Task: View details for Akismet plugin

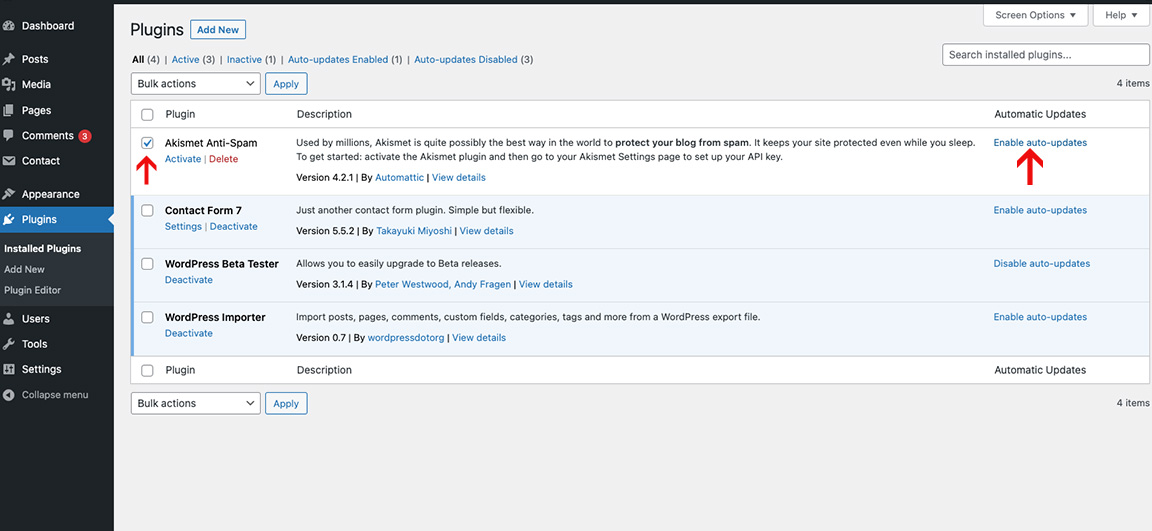Action: click(458, 177)
